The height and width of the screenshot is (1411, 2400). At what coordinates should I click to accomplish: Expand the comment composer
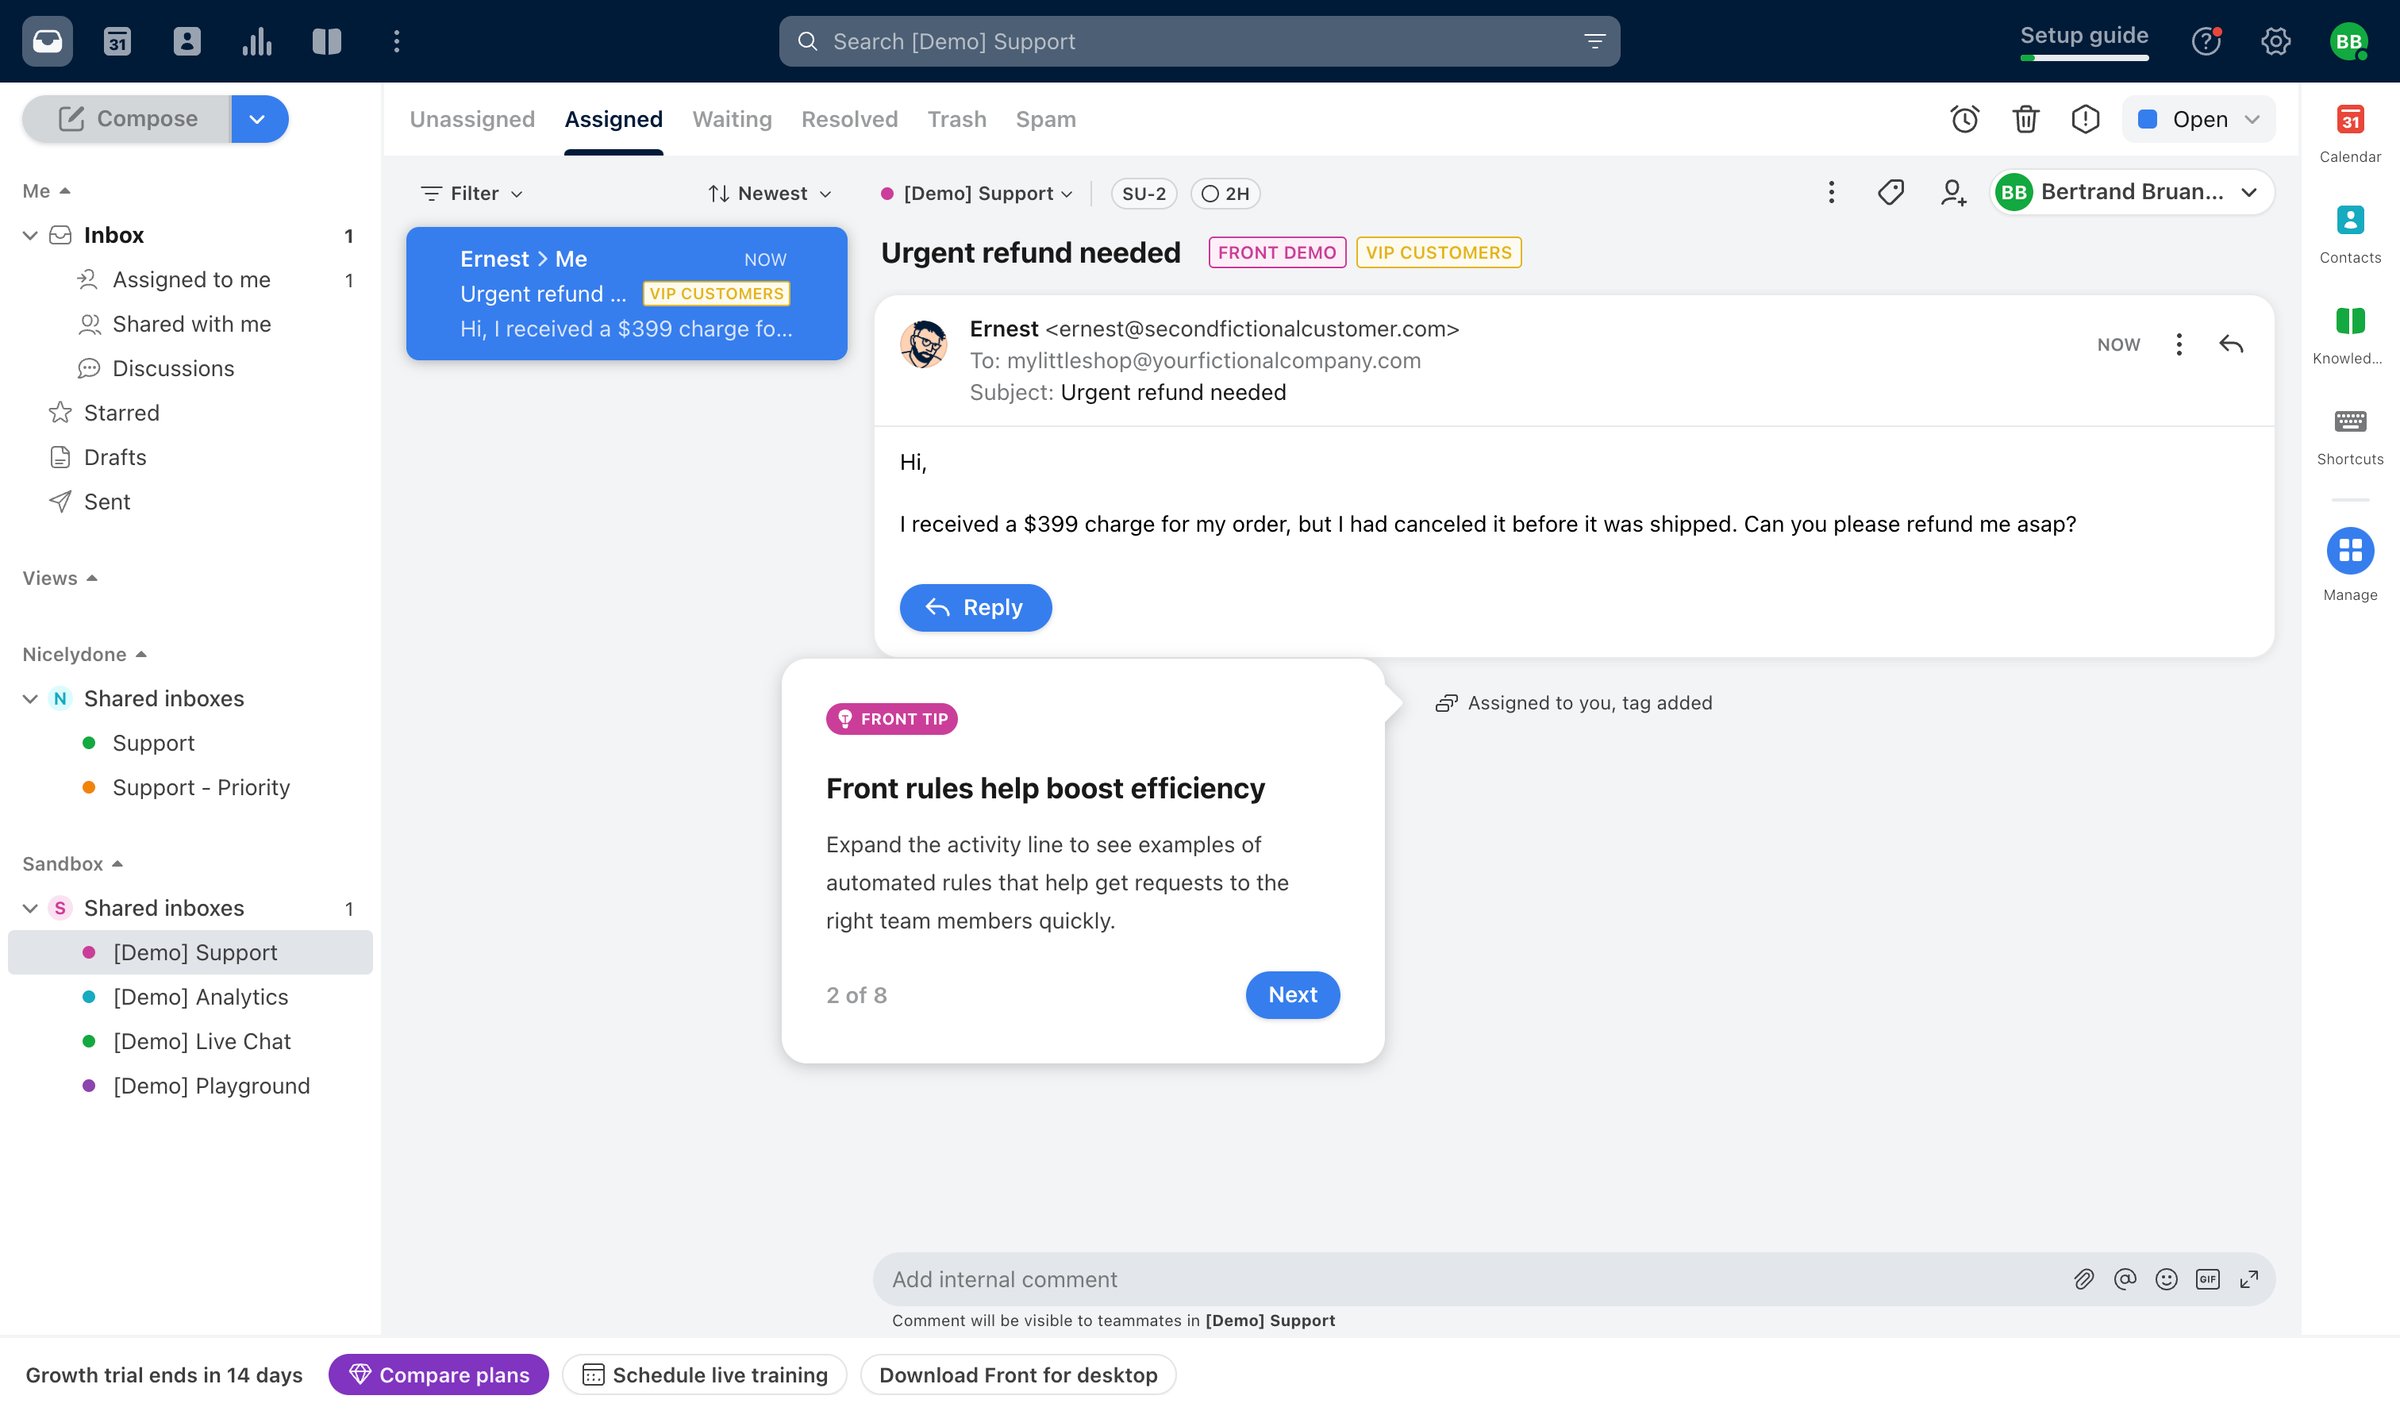[x=2249, y=1279]
